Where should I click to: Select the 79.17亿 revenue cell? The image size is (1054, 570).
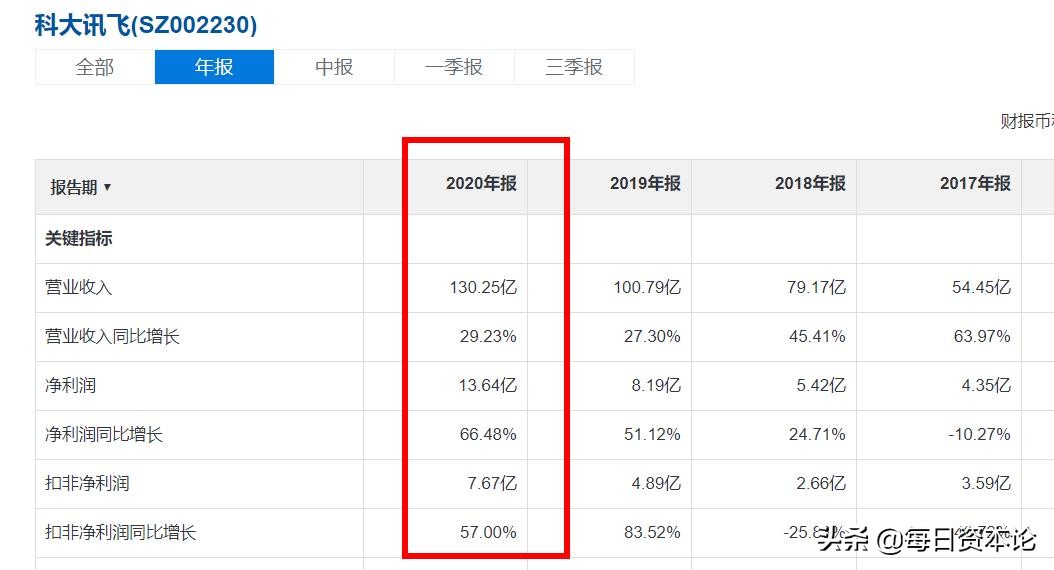(x=817, y=288)
